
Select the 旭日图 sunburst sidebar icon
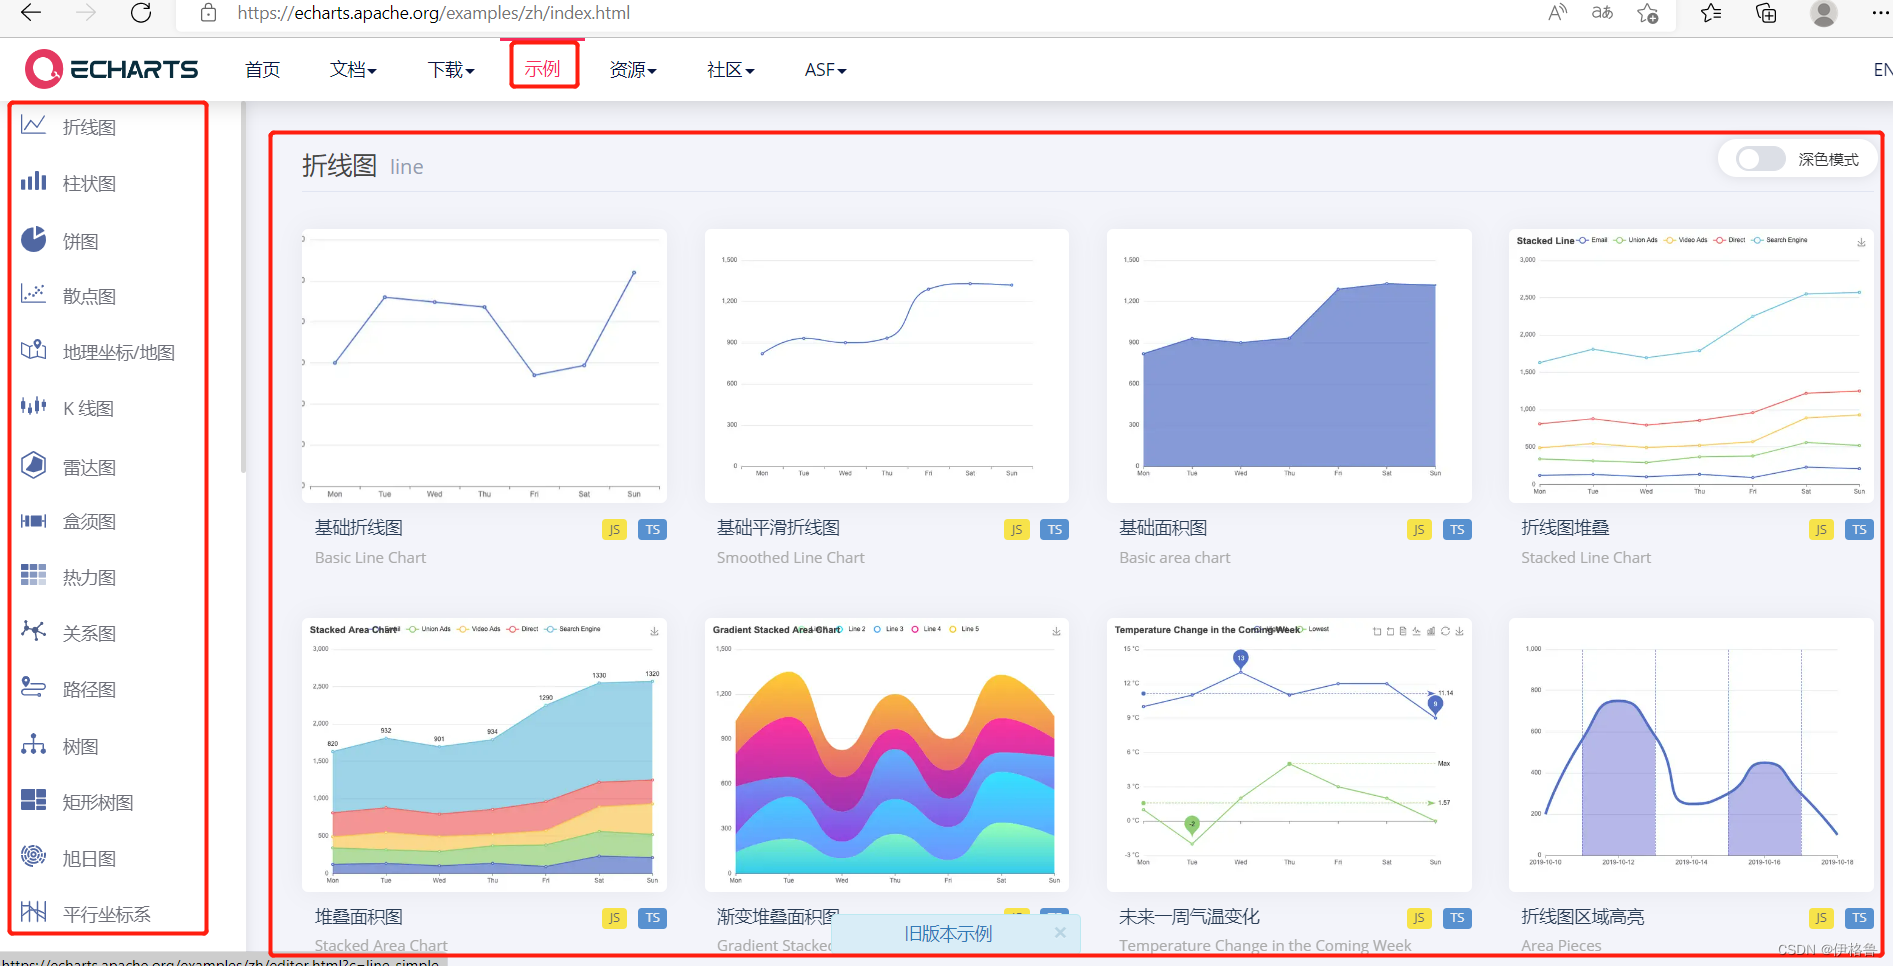click(34, 857)
